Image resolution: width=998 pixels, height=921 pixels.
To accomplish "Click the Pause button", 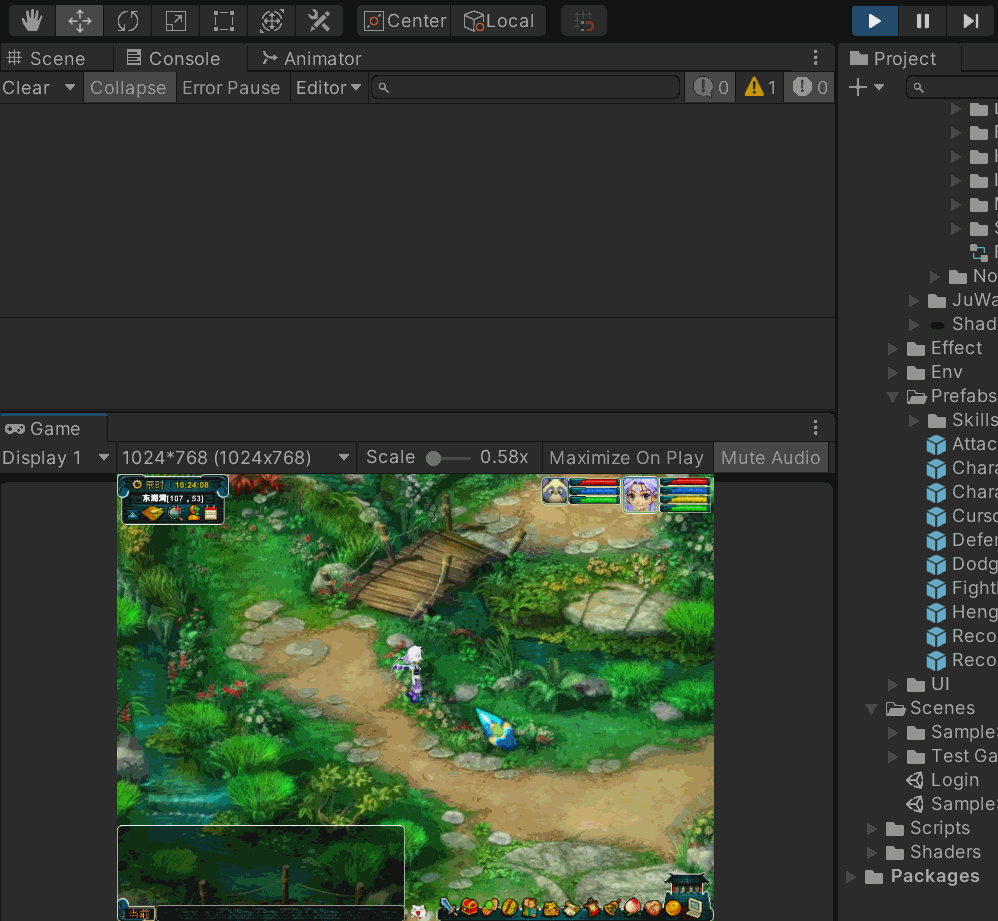I will 923,21.
